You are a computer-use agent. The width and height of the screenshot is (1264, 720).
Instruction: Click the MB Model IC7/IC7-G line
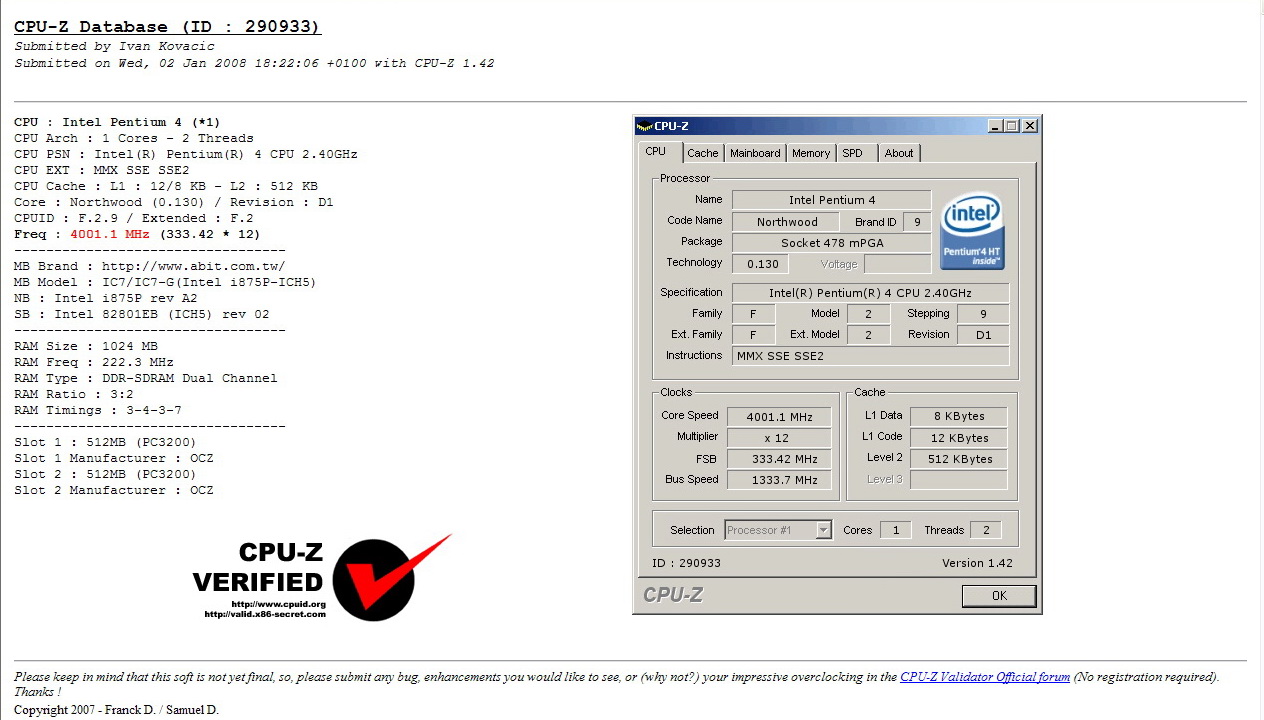165,282
